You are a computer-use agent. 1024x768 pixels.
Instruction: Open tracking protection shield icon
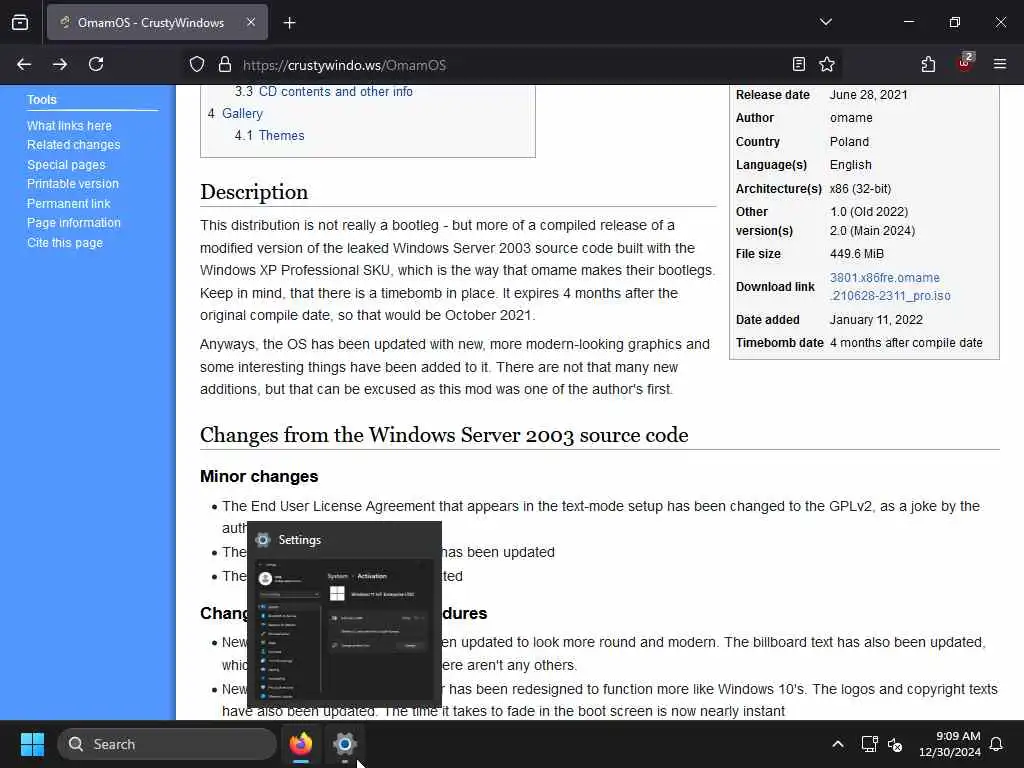point(197,65)
